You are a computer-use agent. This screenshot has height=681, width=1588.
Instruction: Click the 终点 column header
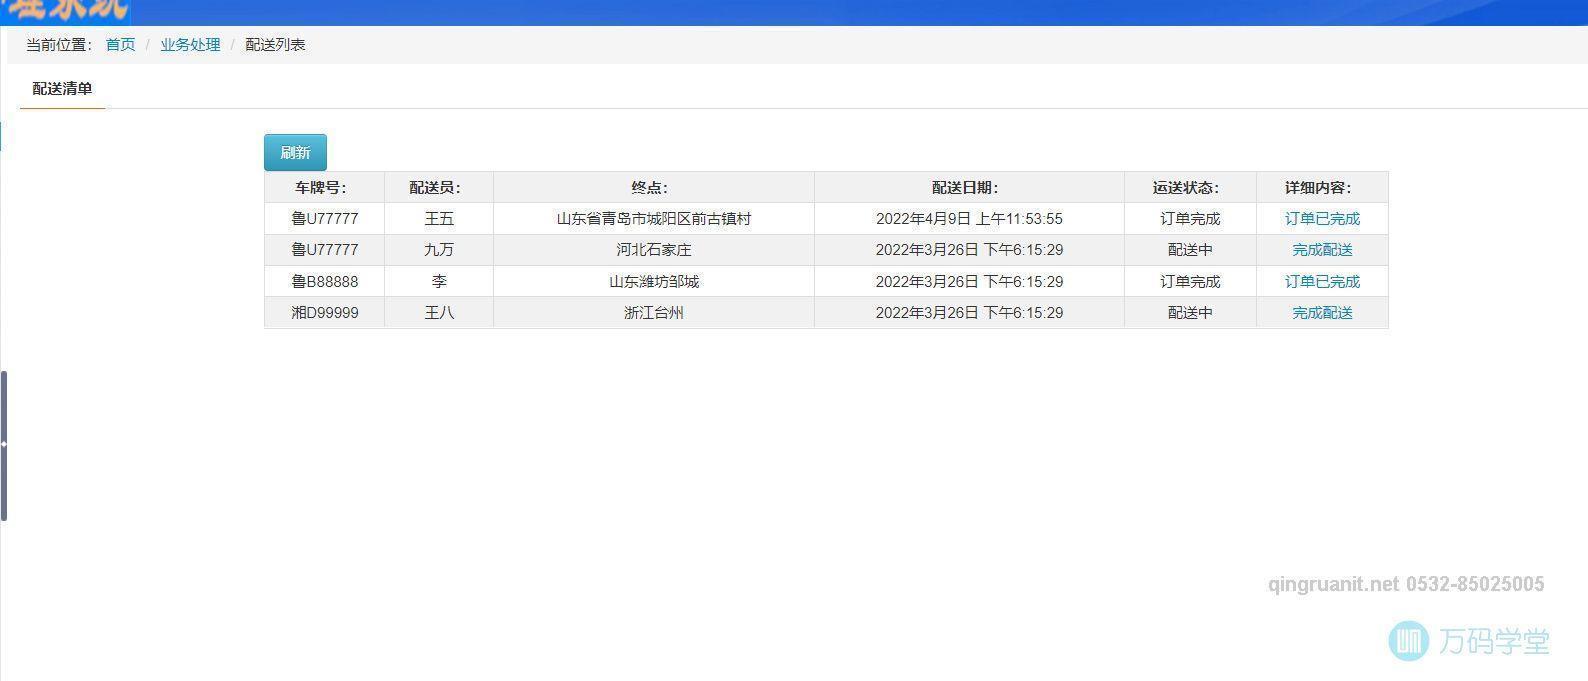pyautogui.click(x=653, y=187)
